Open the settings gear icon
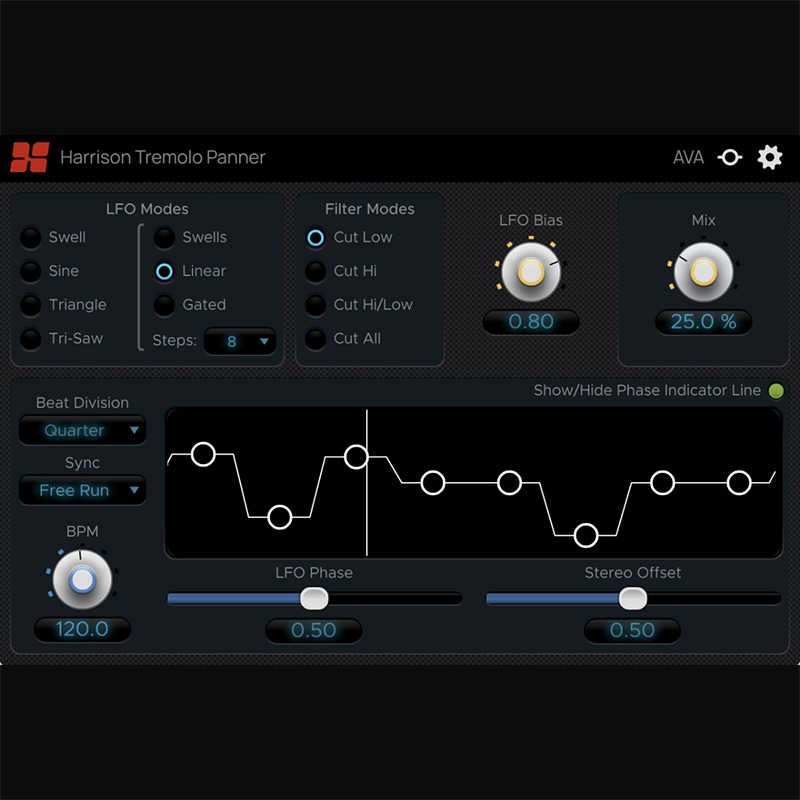Image resolution: width=800 pixels, height=800 pixels. (769, 157)
